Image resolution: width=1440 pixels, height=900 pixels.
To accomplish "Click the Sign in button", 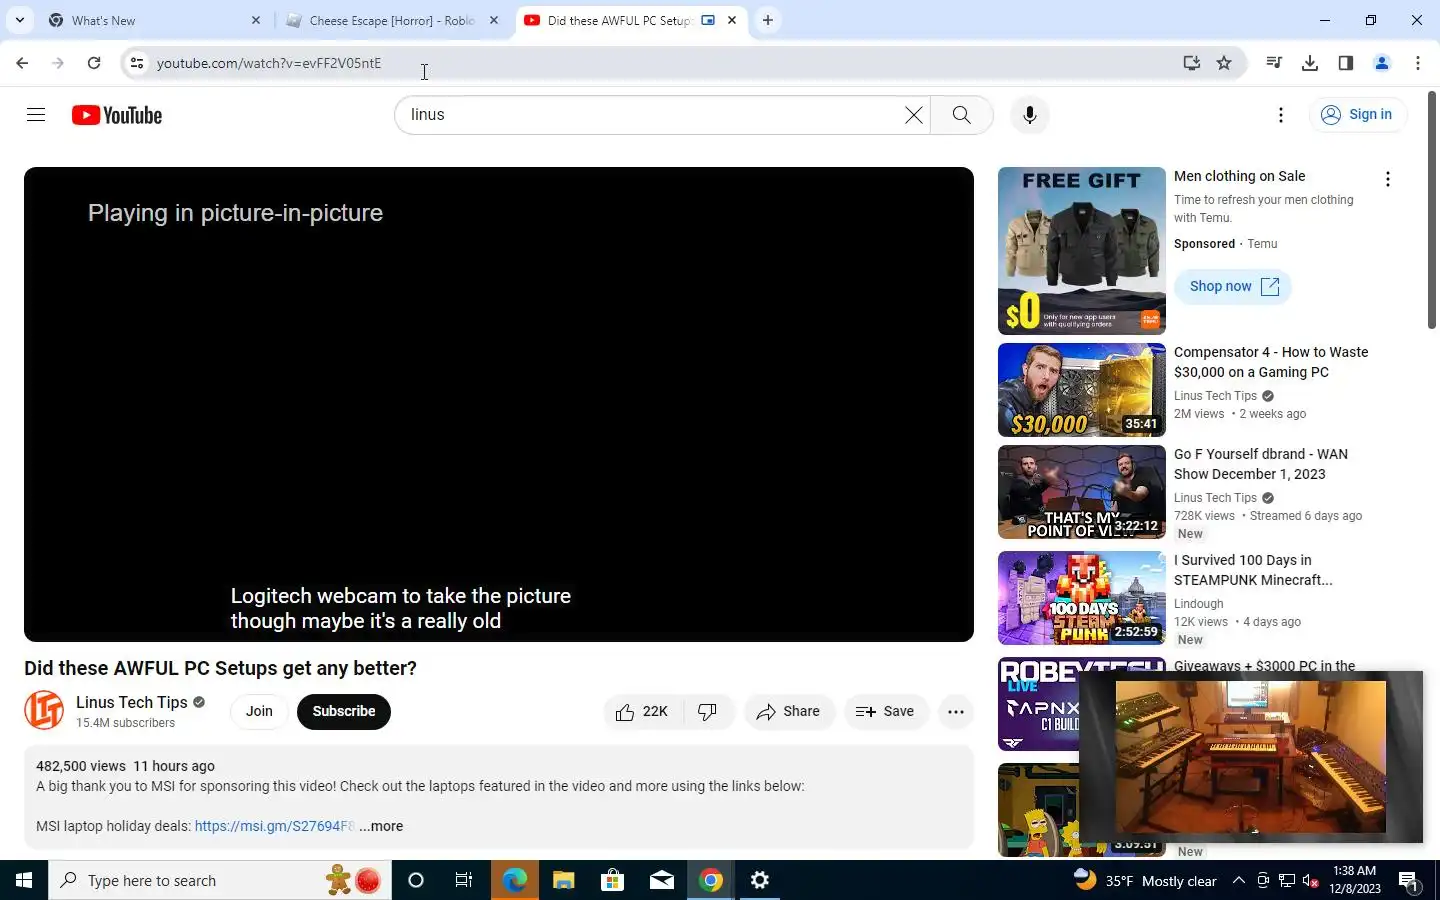I will [1358, 115].
